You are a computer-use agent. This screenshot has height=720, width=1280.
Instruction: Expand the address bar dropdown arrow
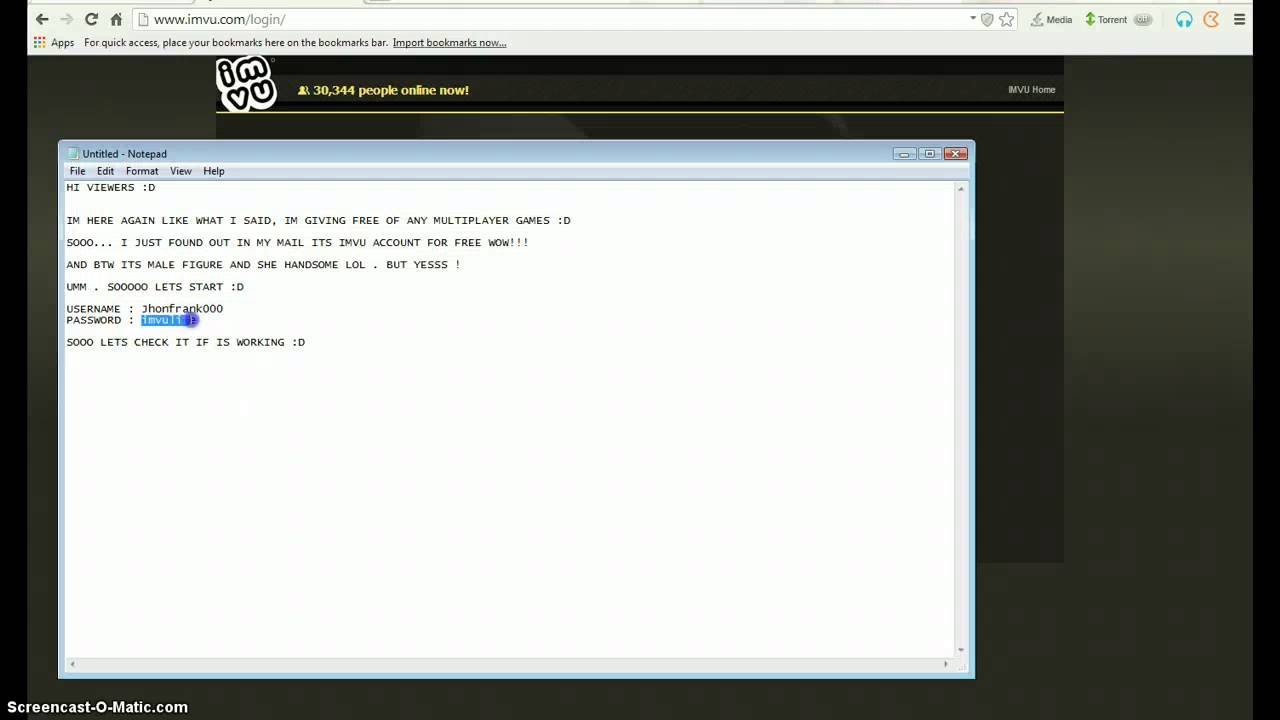click(972, 19)
